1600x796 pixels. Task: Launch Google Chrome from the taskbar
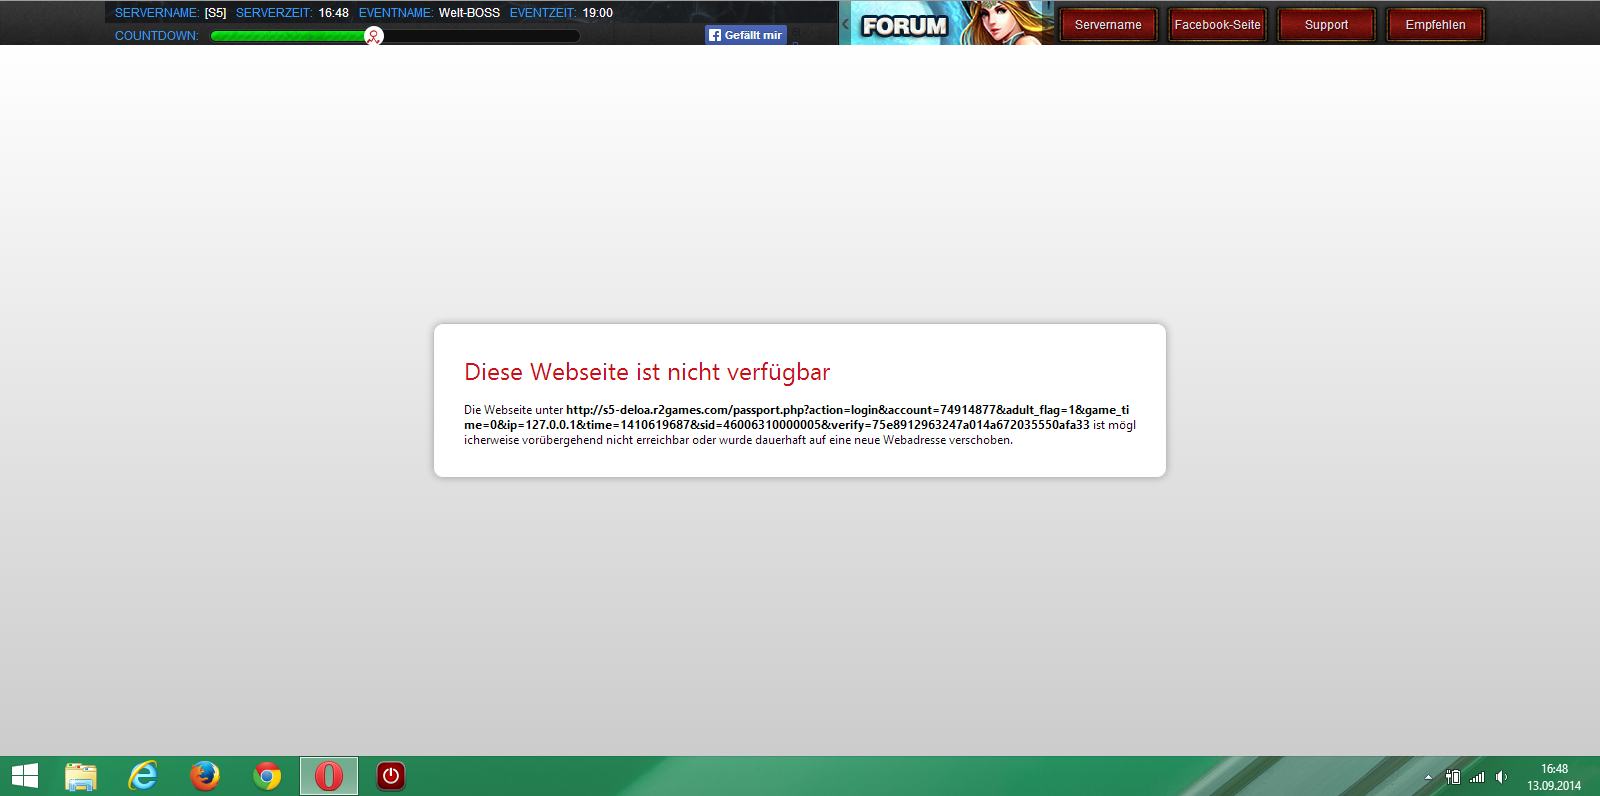(267, 776)
